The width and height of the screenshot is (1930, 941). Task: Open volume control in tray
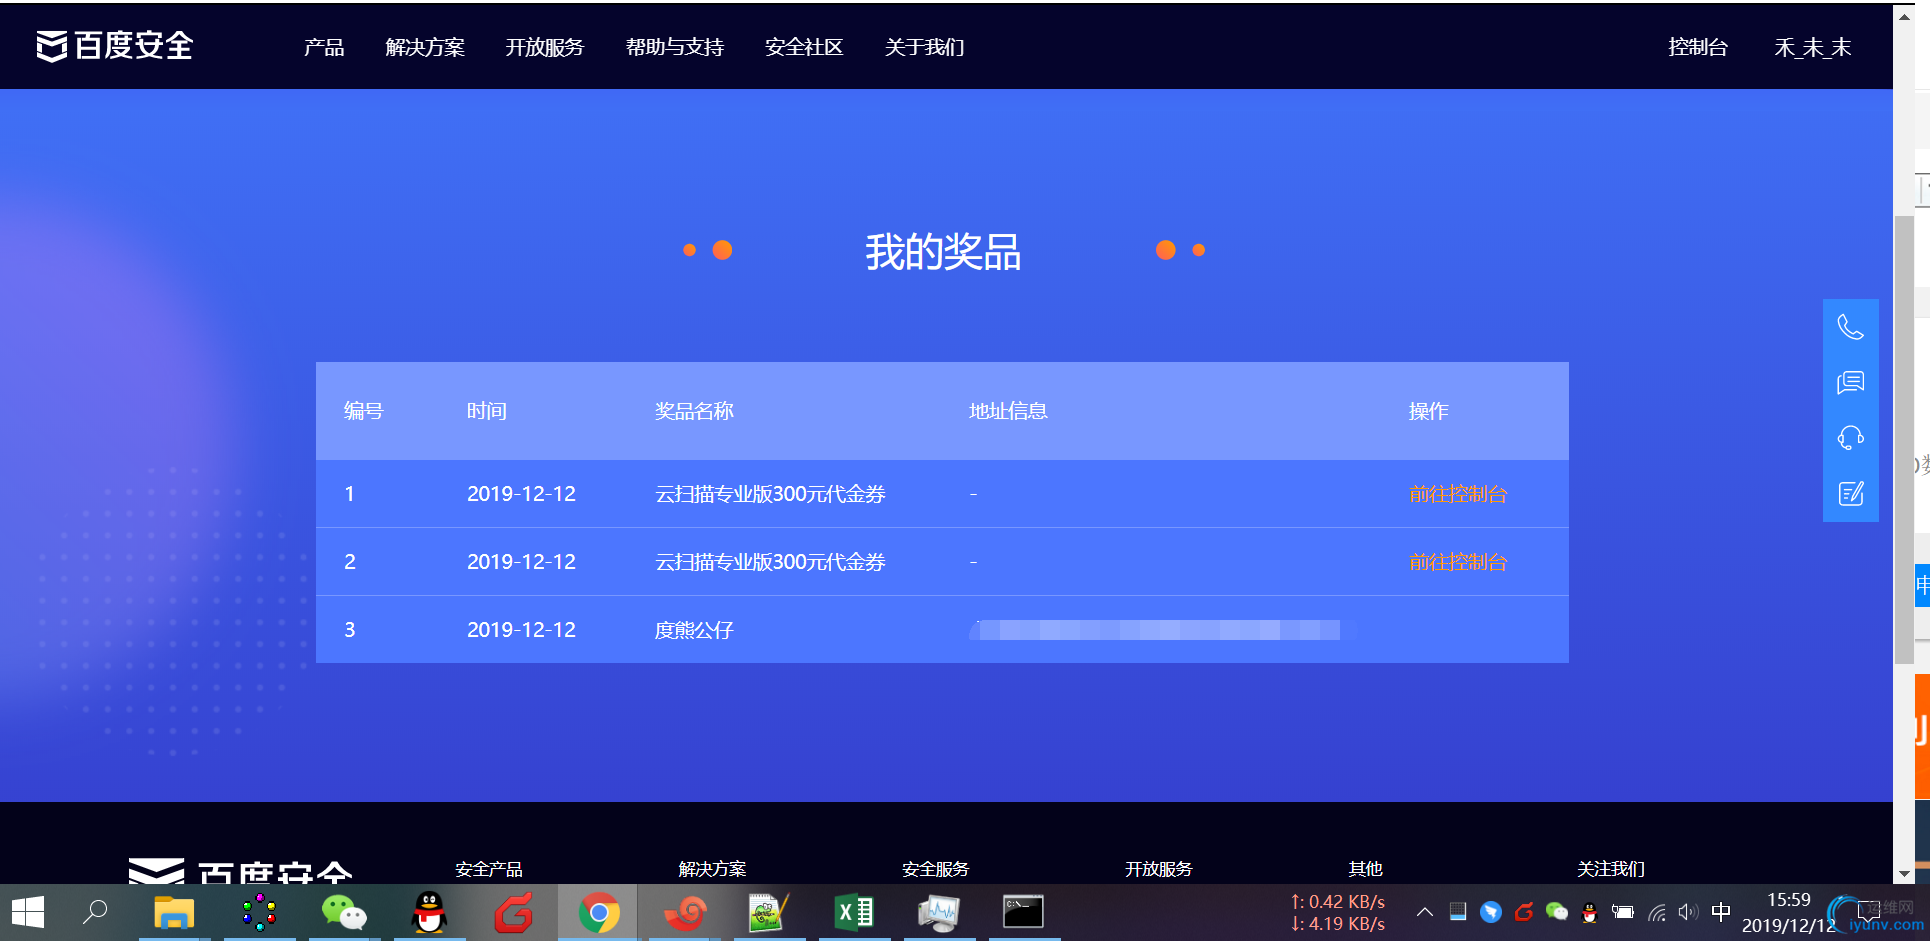tap(1688, 911)
